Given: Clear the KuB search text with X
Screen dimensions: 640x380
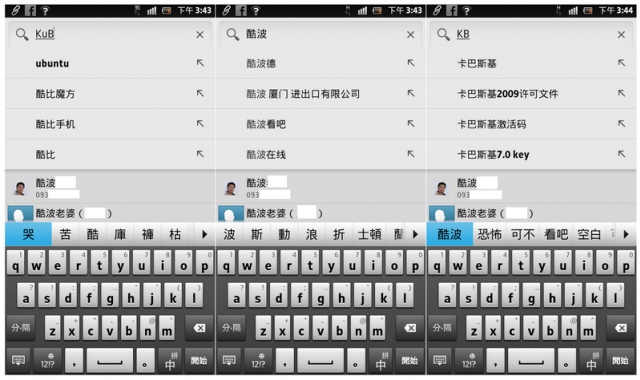Looking at the screenshot, I should tap(200, 35).
